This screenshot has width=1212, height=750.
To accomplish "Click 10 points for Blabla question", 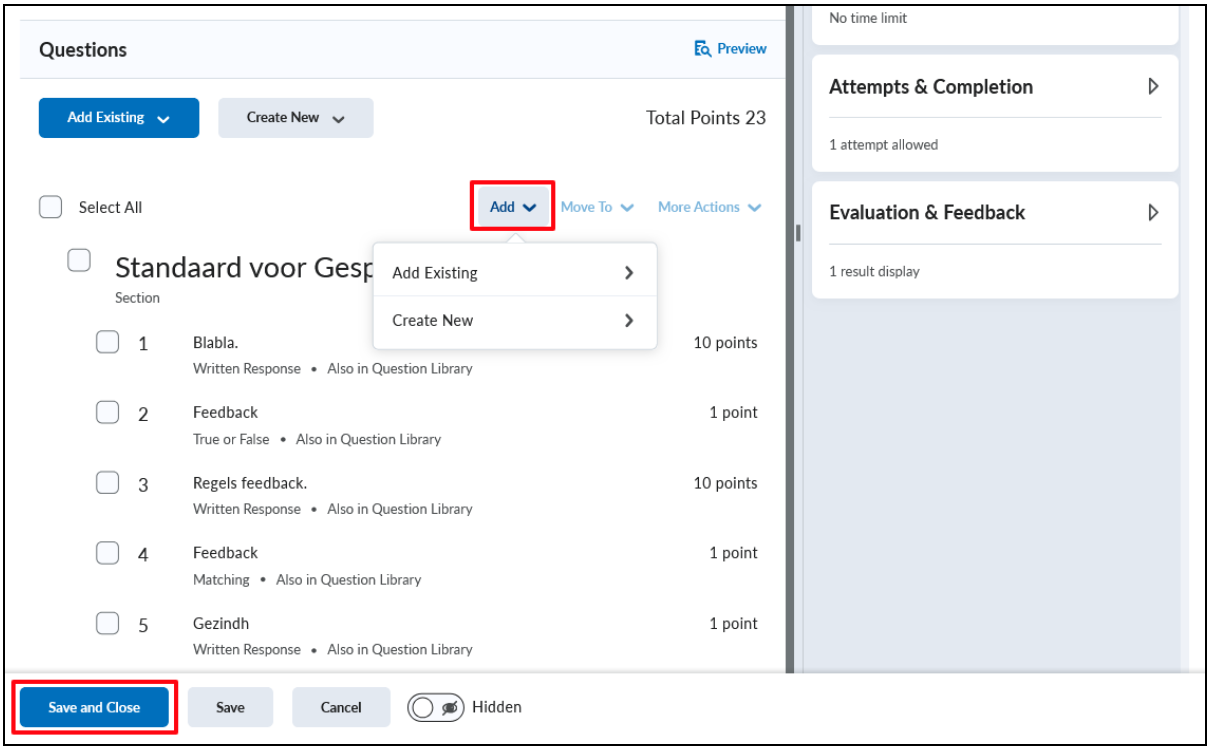I will point(725,342).
